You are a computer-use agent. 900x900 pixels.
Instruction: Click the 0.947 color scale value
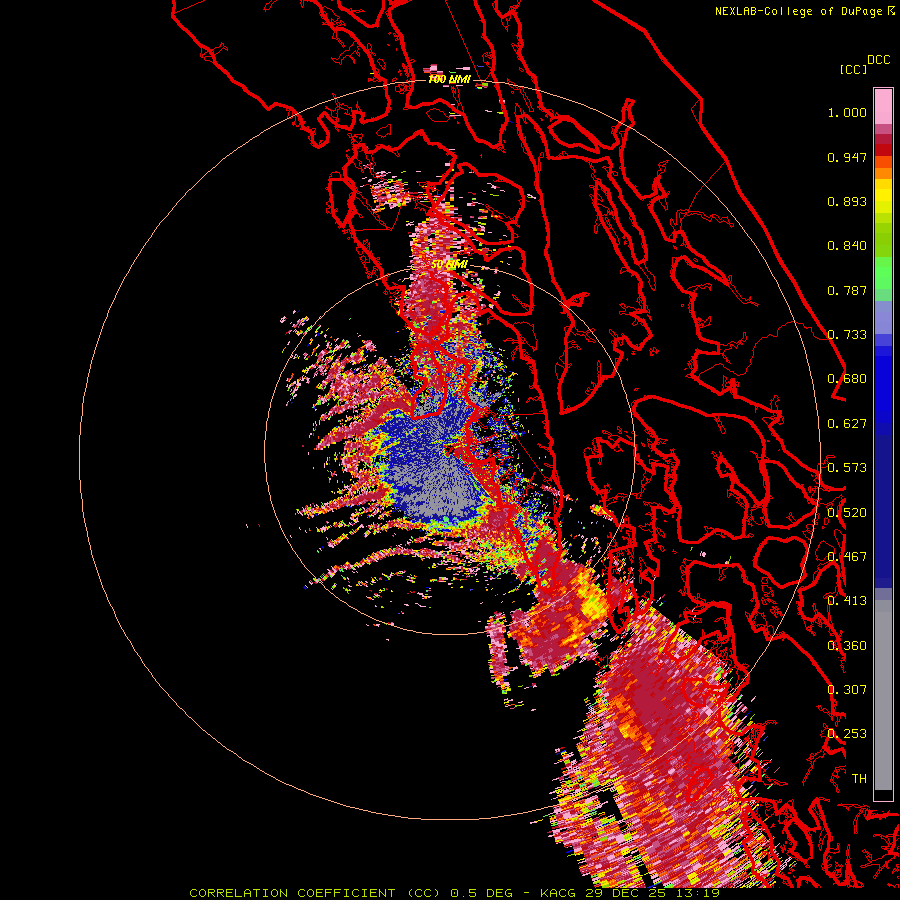coord(847,157)
